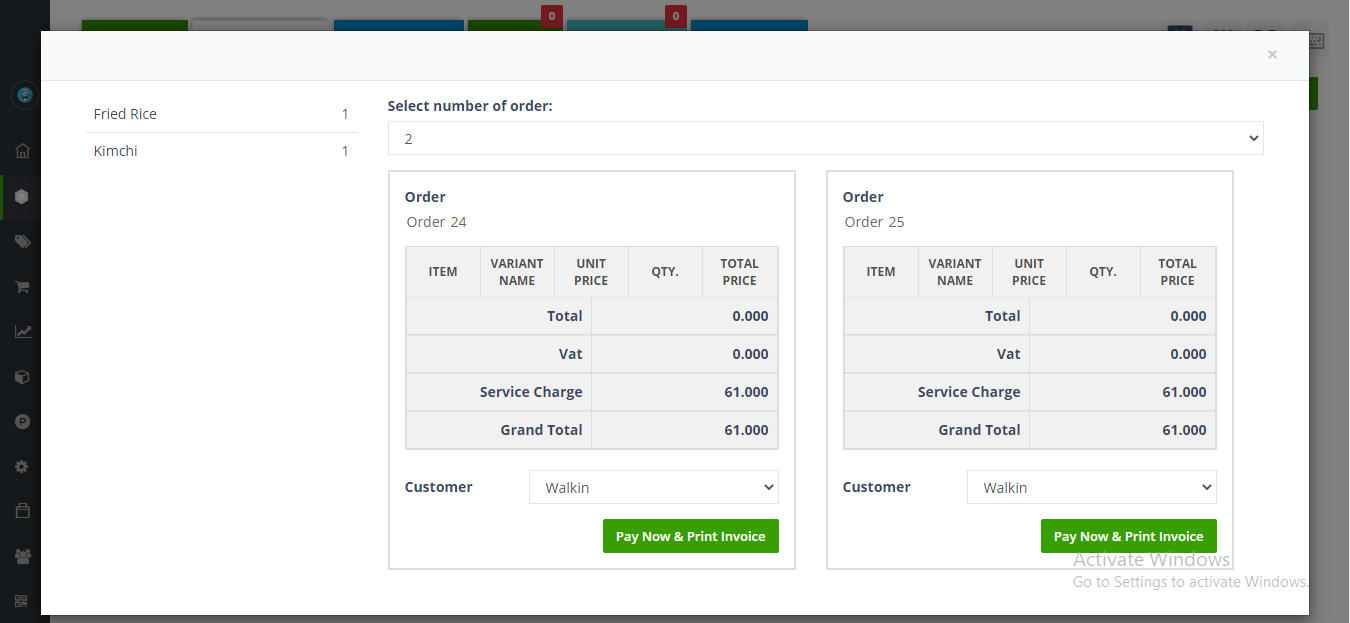This screenshot has height=623, width=1350.
Task: Click the users group sidebar icon
Action: (22, 556)
